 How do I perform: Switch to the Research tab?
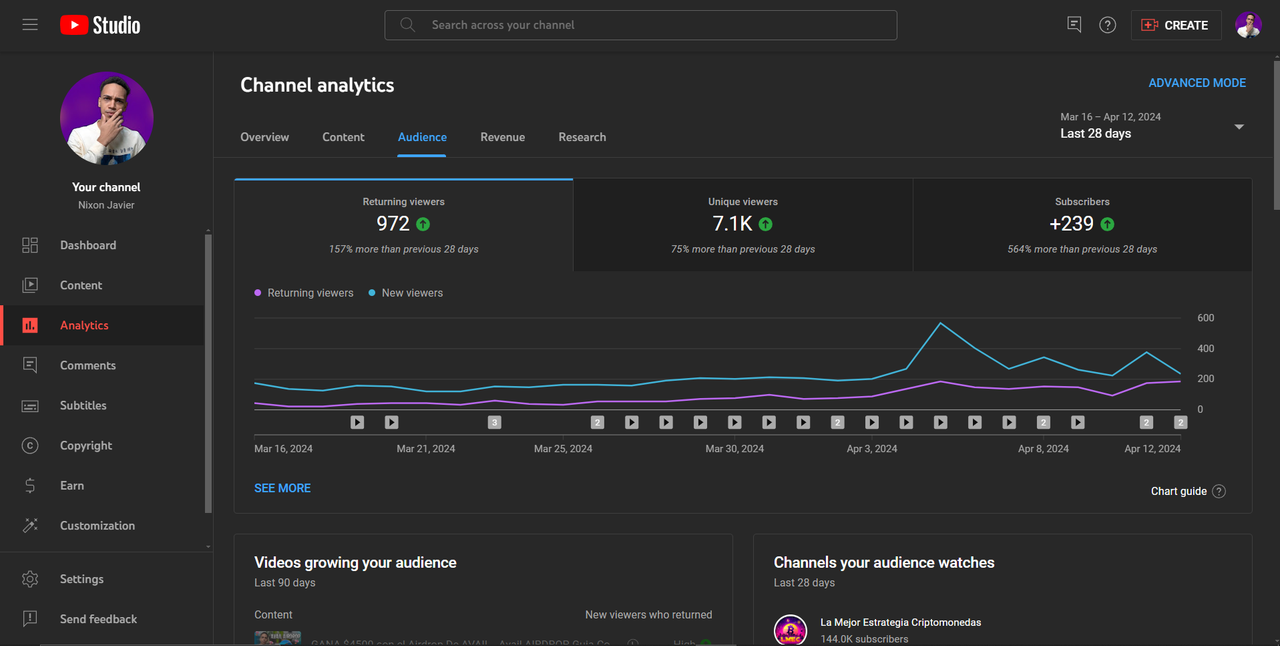[582, 137]
